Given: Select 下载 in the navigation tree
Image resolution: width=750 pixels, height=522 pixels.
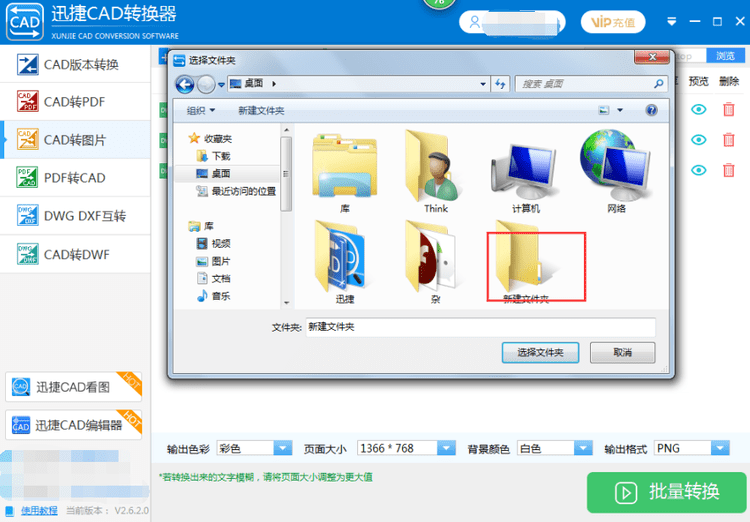Looking at the screenshot, I should coord(213,156).
